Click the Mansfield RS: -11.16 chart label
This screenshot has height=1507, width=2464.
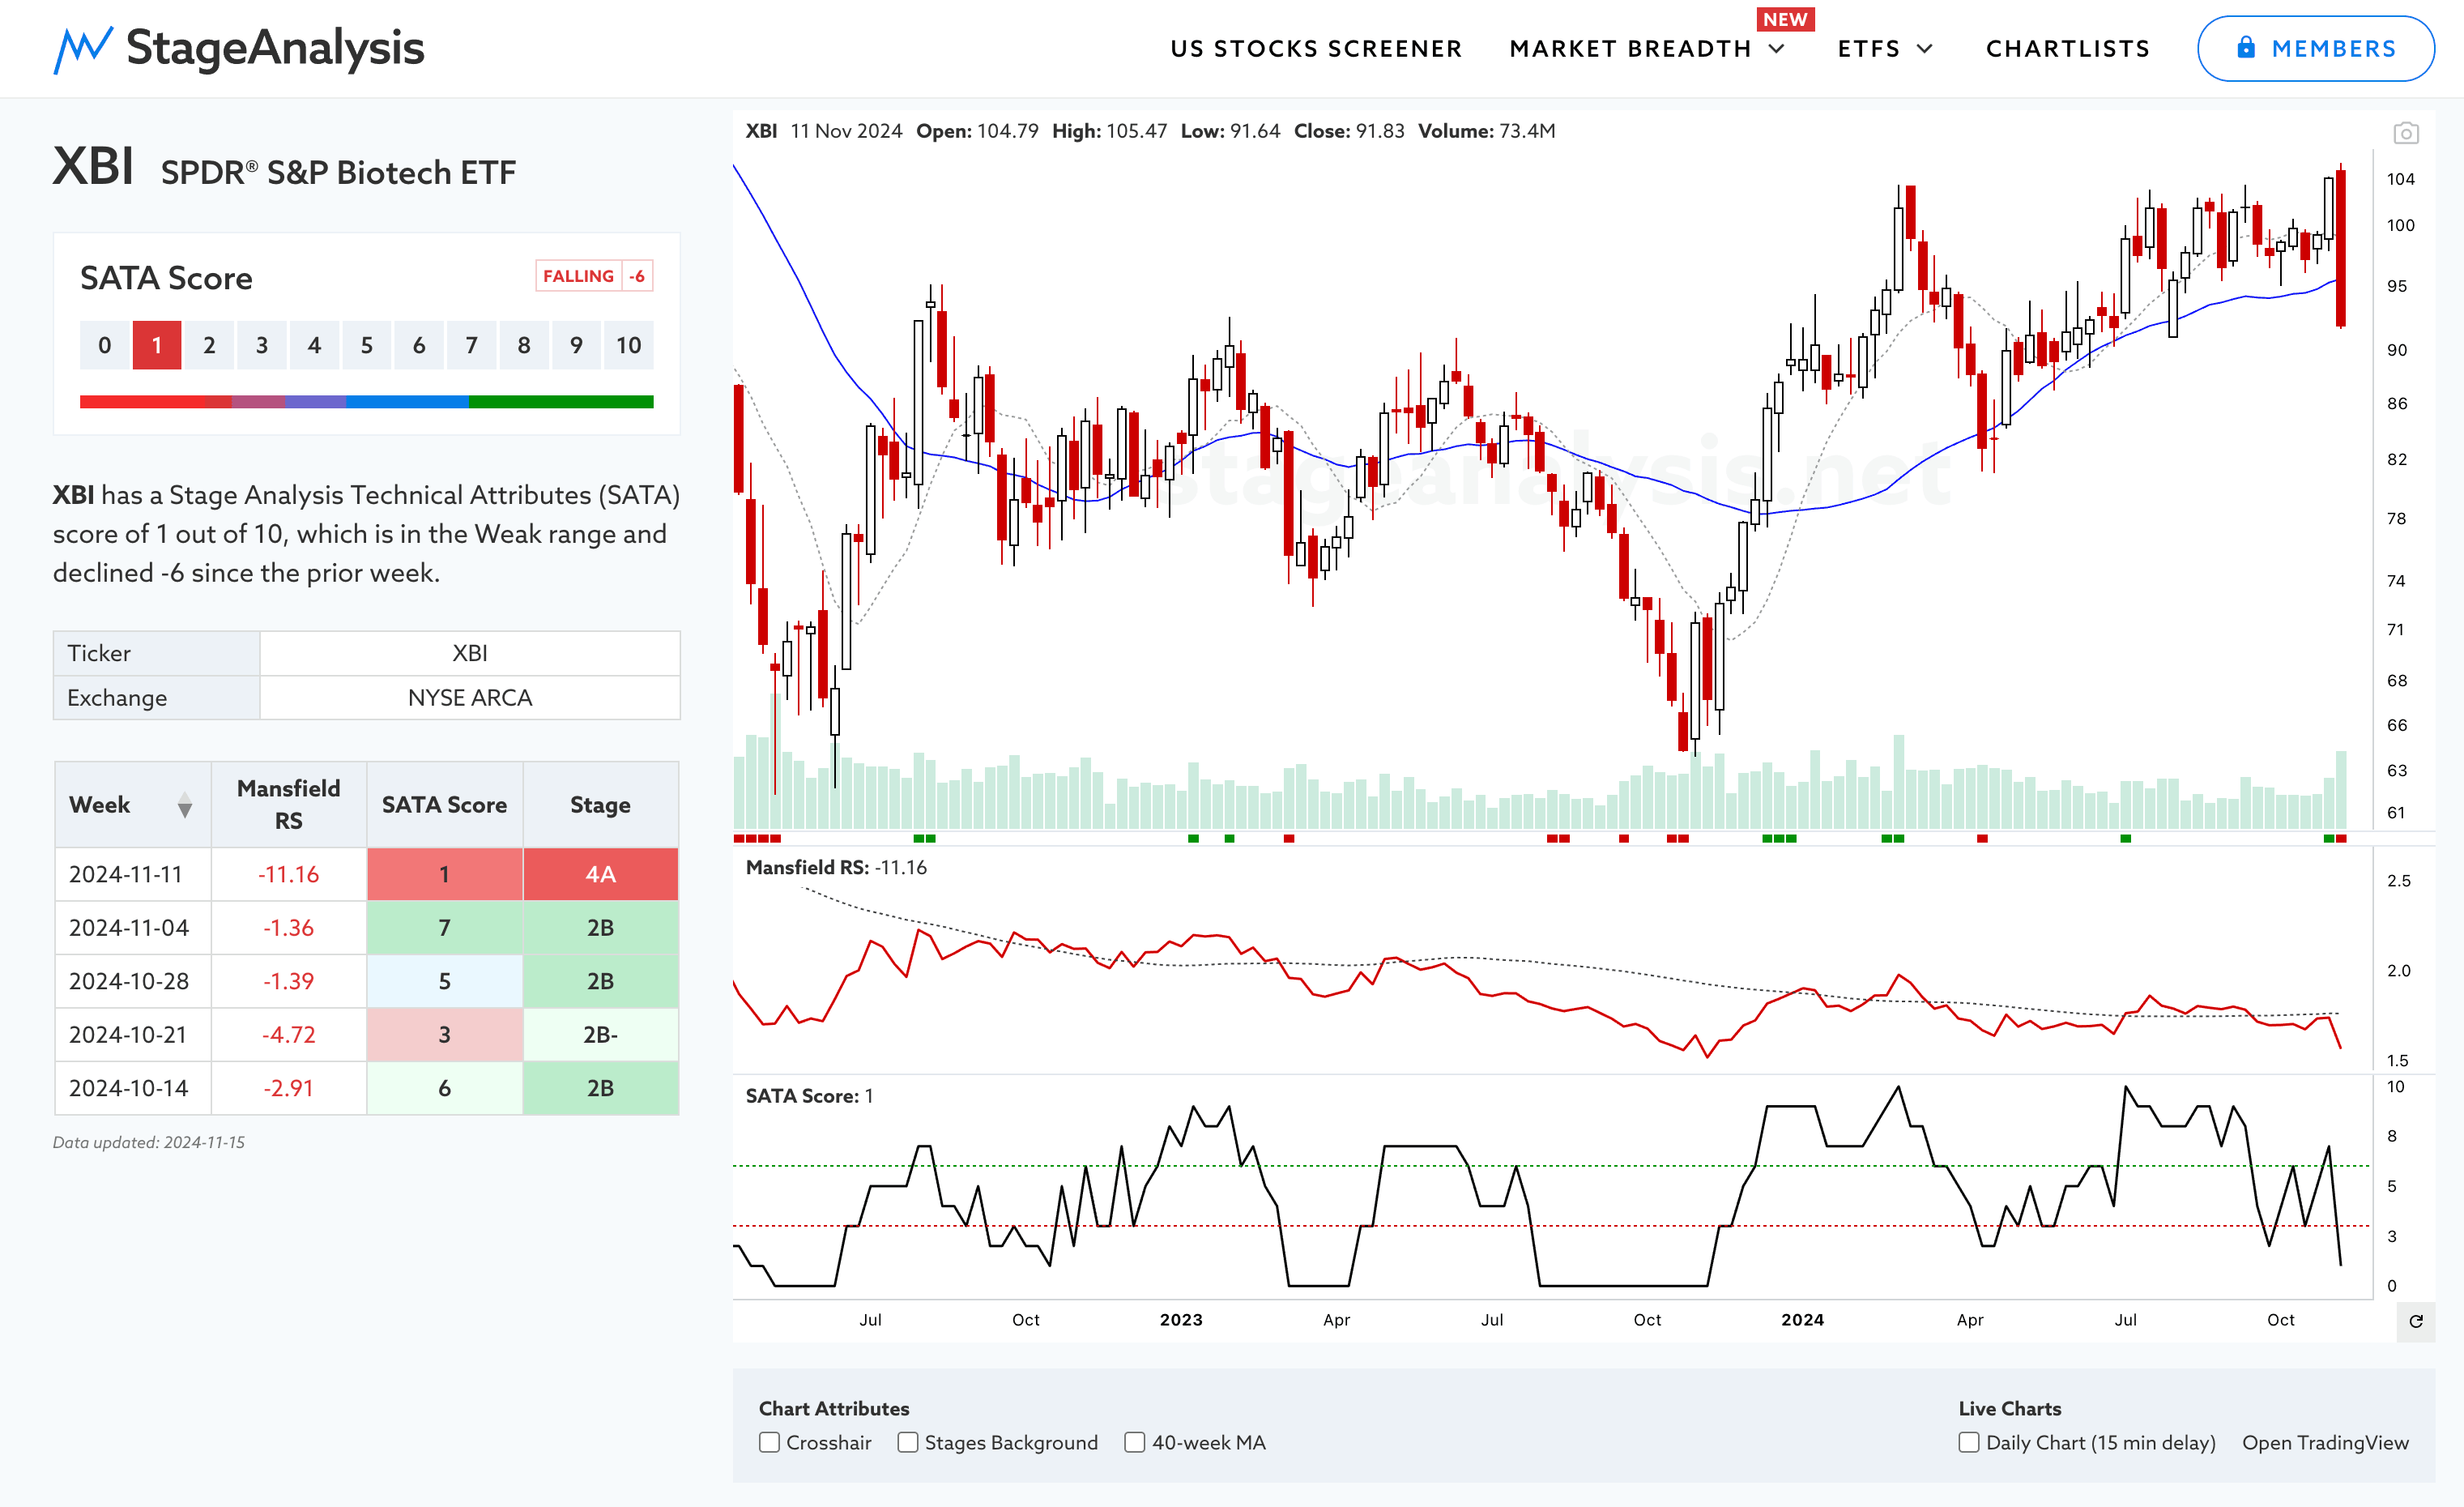[x=836, y=867]
